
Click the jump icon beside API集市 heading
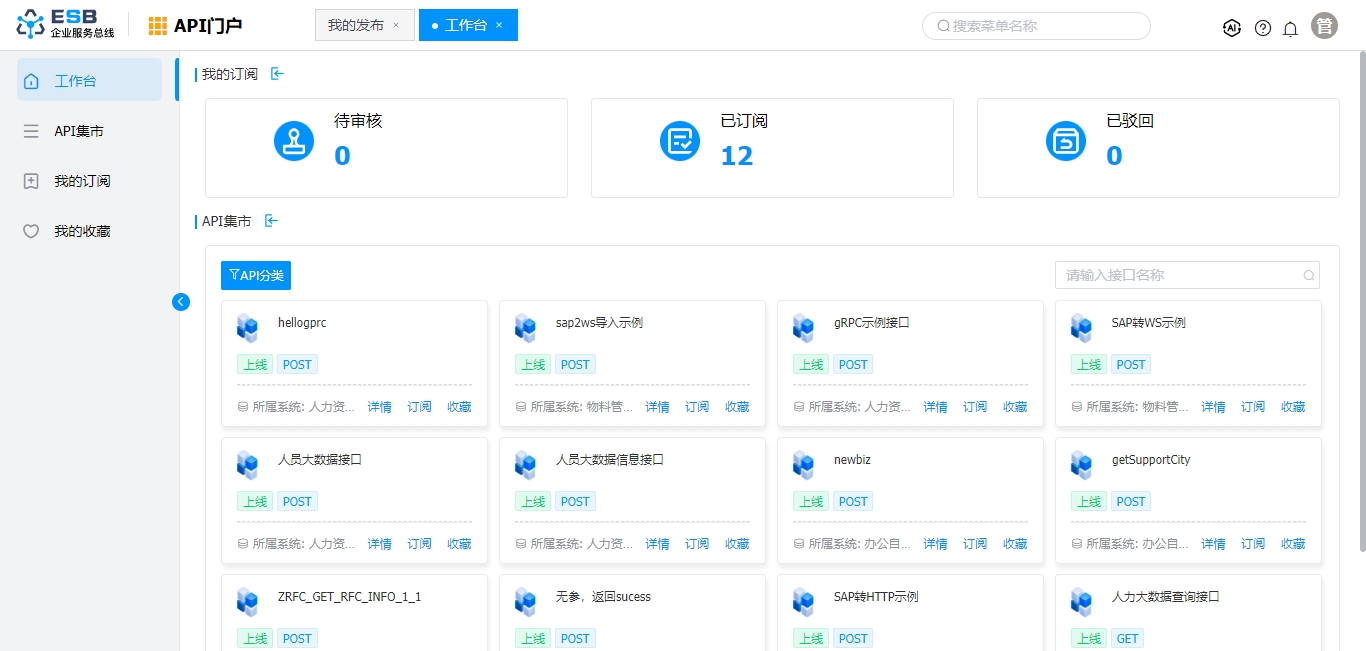coord(271,221)
